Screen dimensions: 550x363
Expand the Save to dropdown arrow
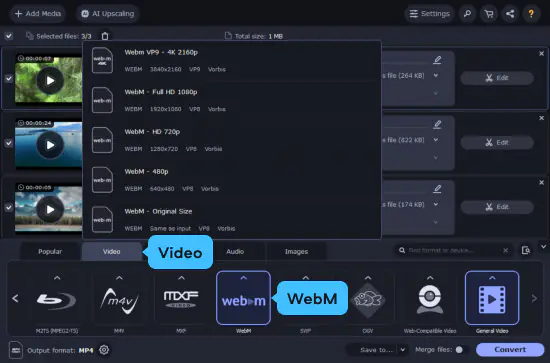[x=403, y=350]
